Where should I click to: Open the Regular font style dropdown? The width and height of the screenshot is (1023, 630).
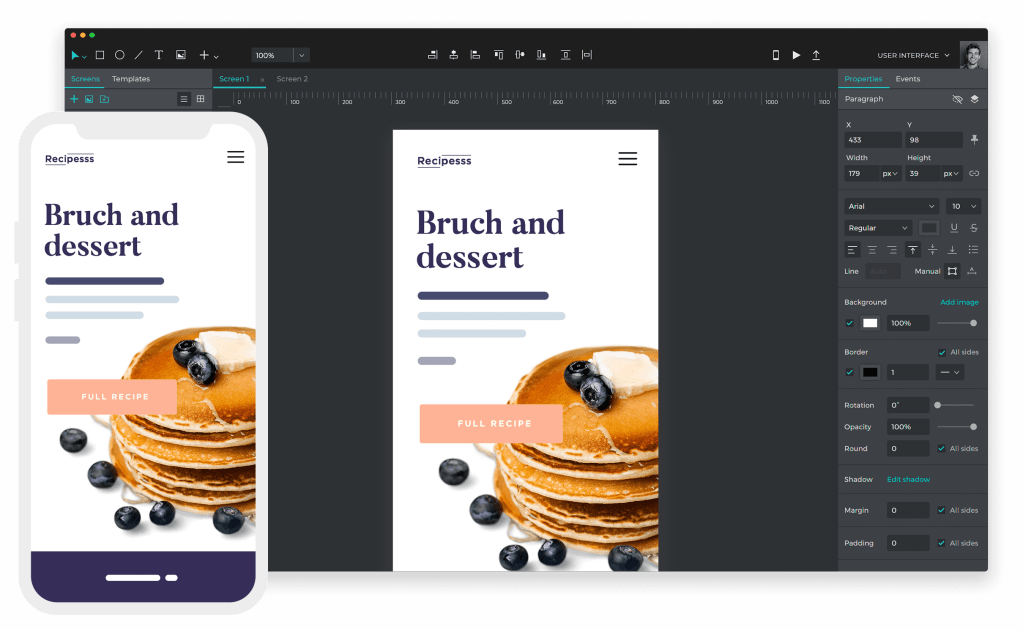click(878, 228)
